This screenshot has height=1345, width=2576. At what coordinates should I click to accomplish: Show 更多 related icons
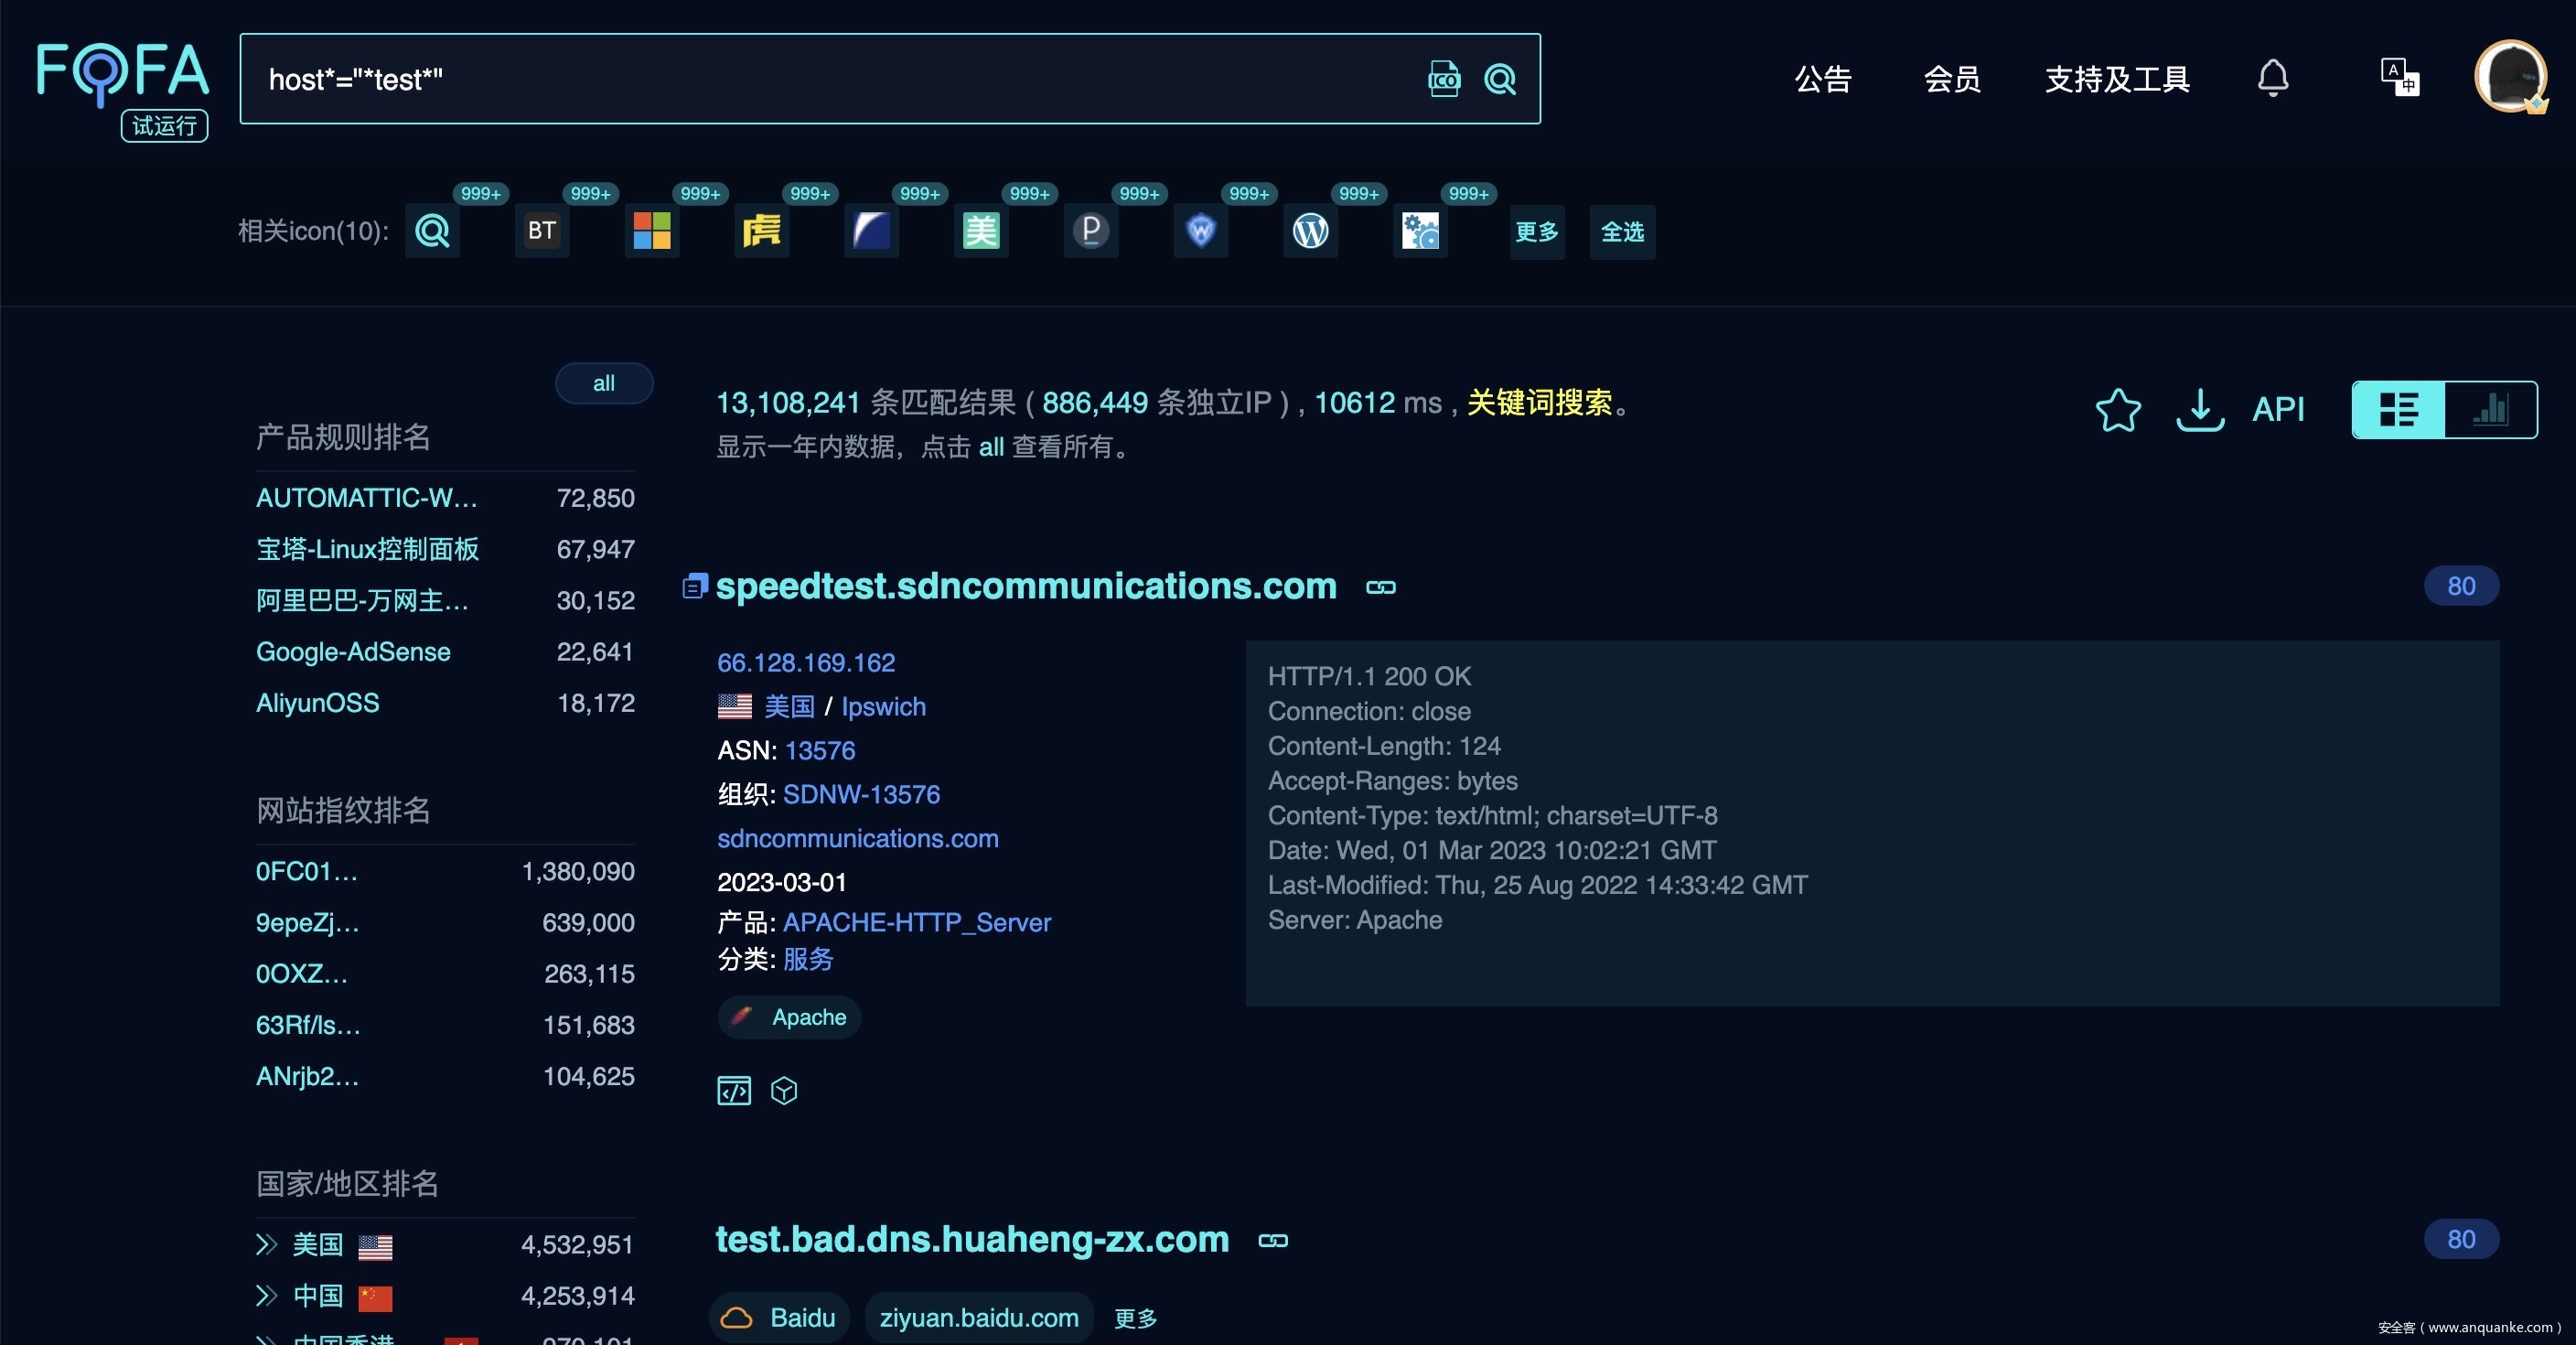1536,232
